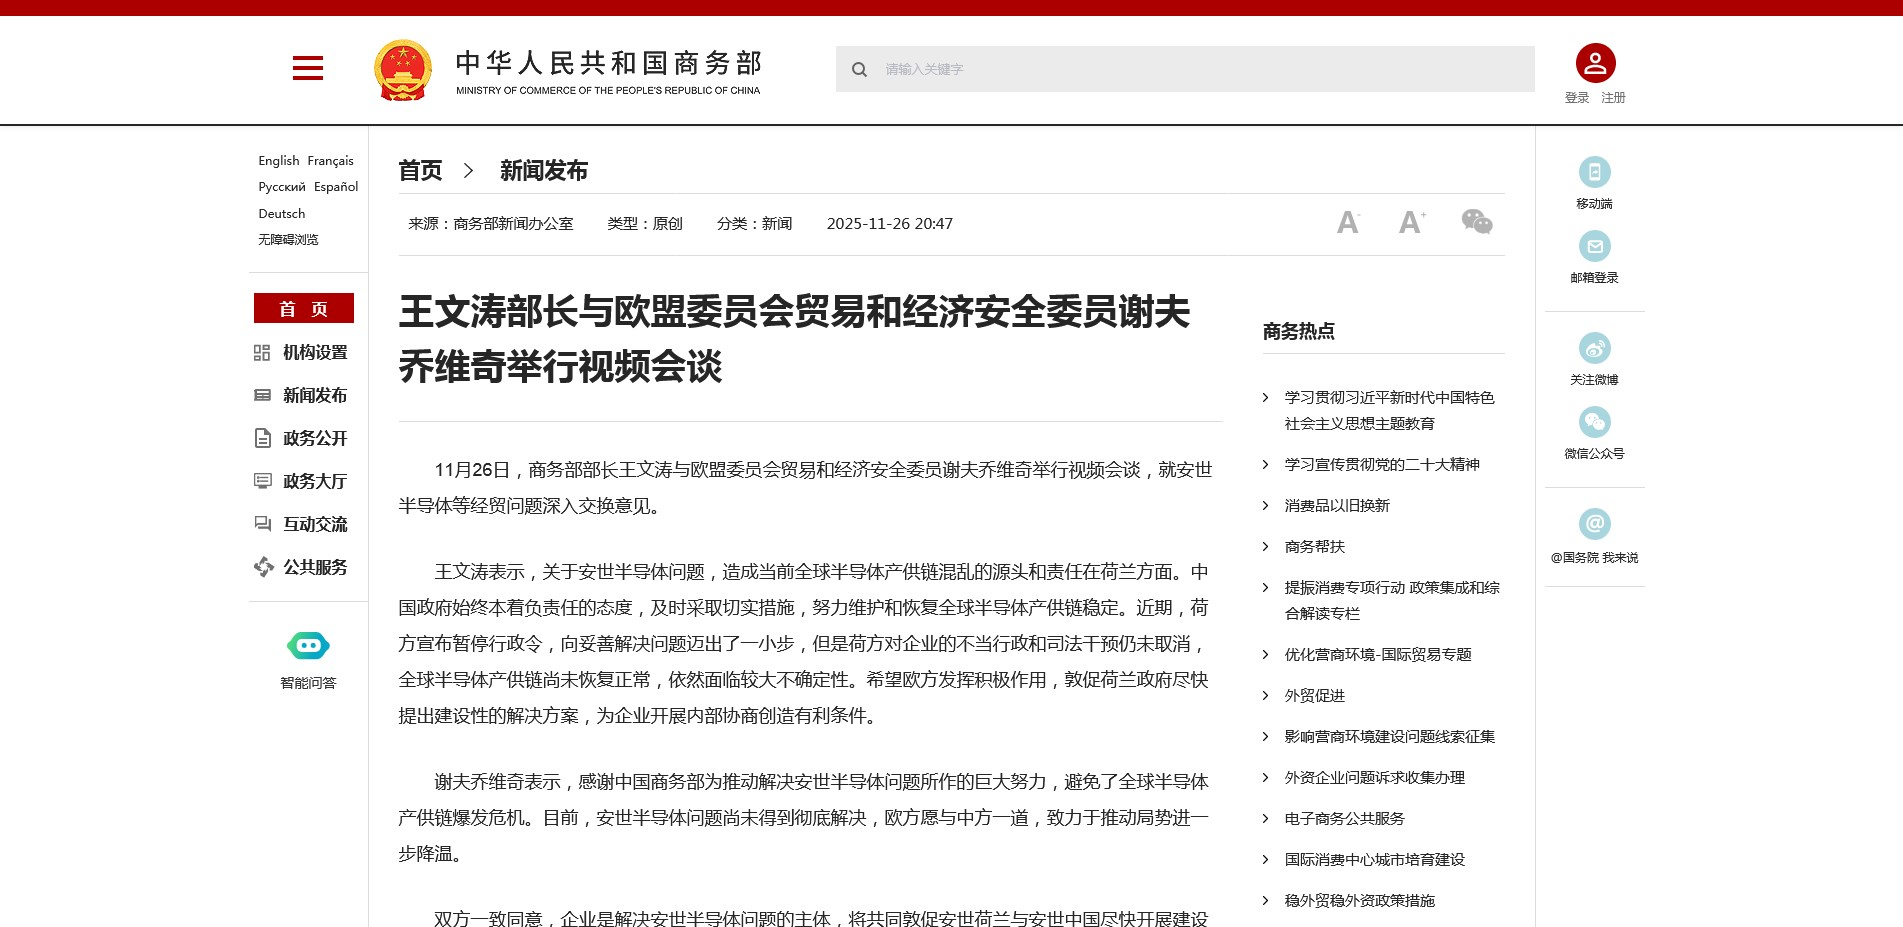The width and height of the screenshot is (1903, 927).
Task: Launch the smart Q&A robot icon
Action: click(x=308, y=646)
